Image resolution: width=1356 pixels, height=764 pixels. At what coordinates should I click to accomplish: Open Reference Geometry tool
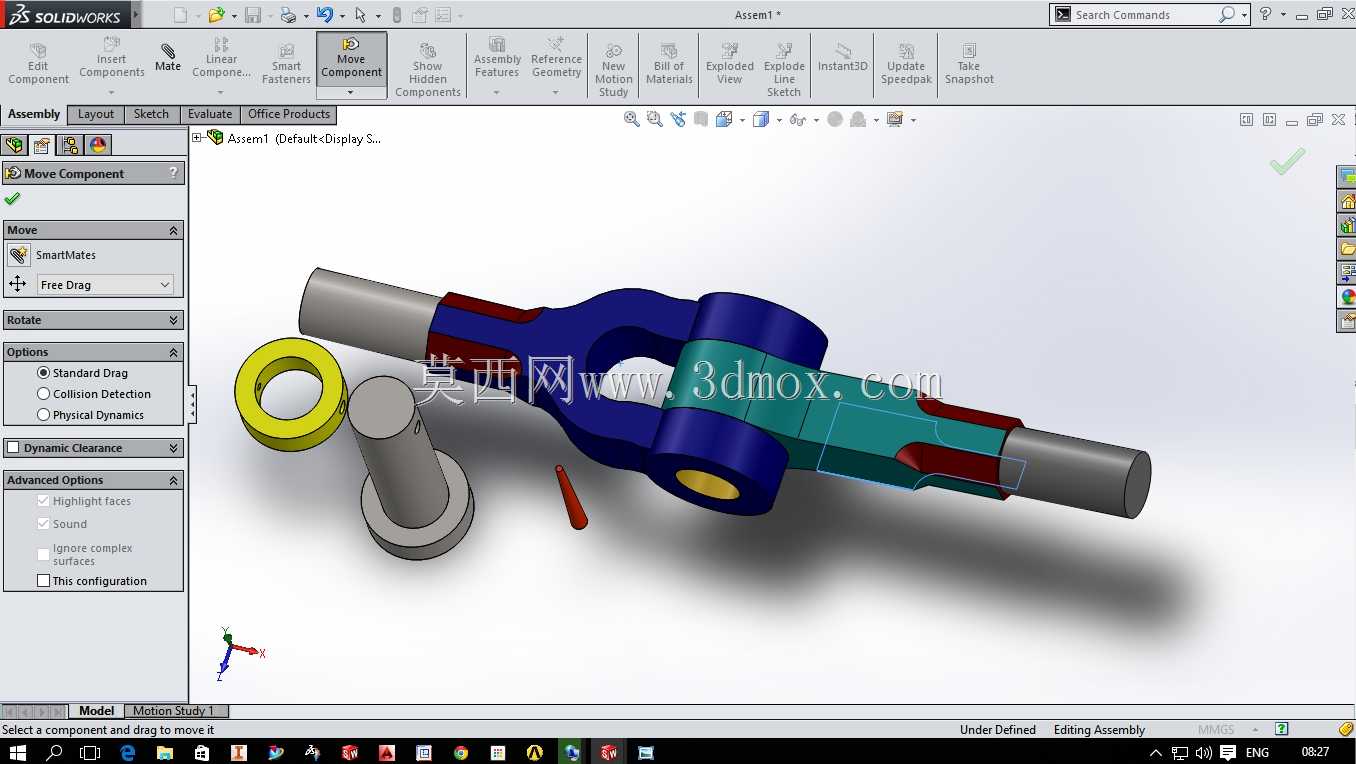(556, 58)
